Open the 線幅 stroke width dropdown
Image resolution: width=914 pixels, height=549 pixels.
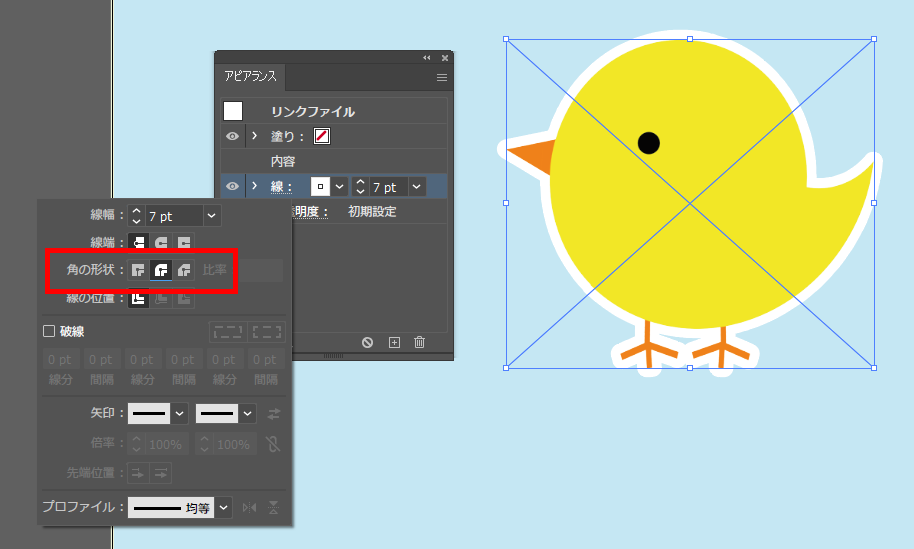[211, 216]
